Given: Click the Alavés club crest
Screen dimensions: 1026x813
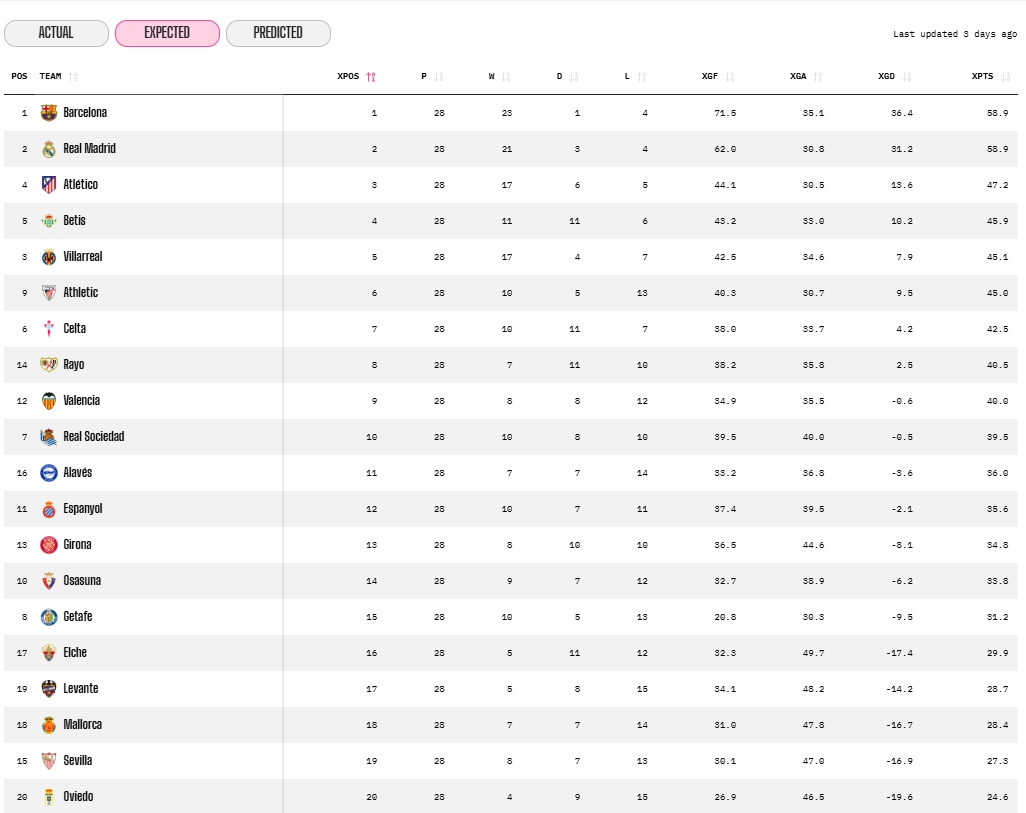Looking at the screenshot, I should pyautogui.click(x=47, y=472).
